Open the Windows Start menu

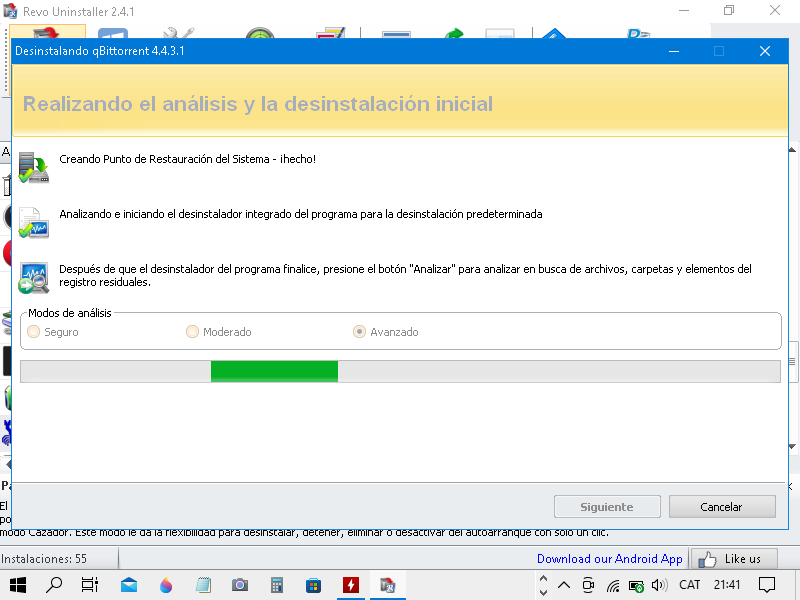click(17, 585)
